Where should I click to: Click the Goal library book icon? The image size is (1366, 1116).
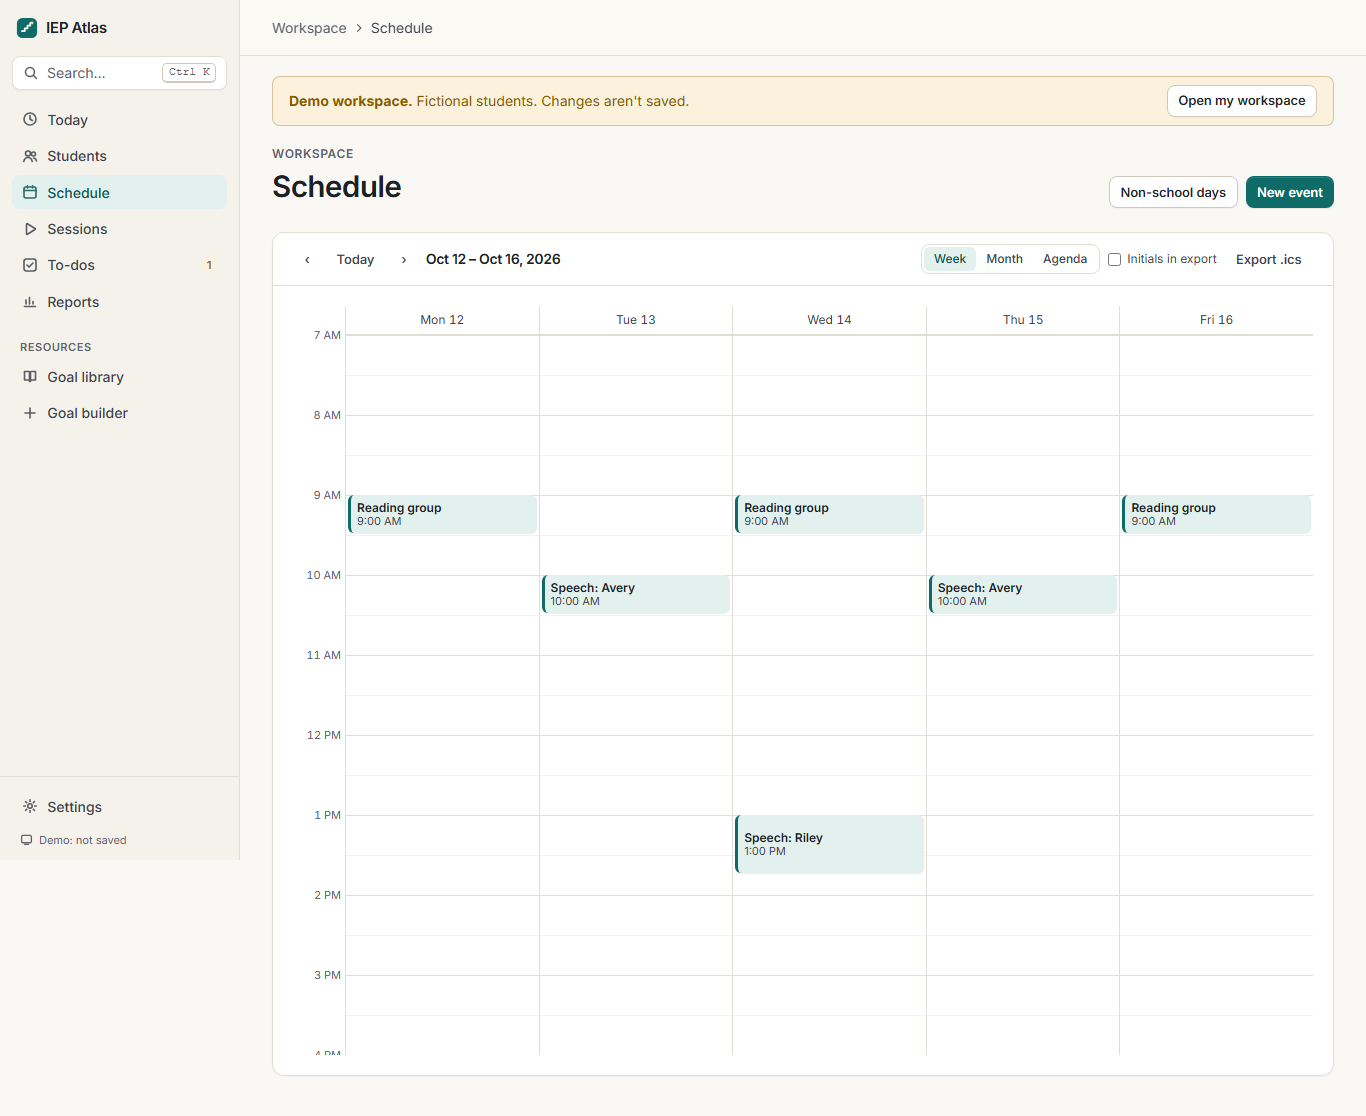(30, 377)
